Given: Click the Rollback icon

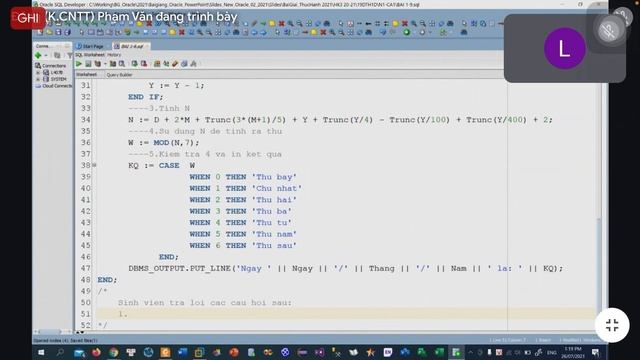Looking at the screenshot, I should point(144,64).
